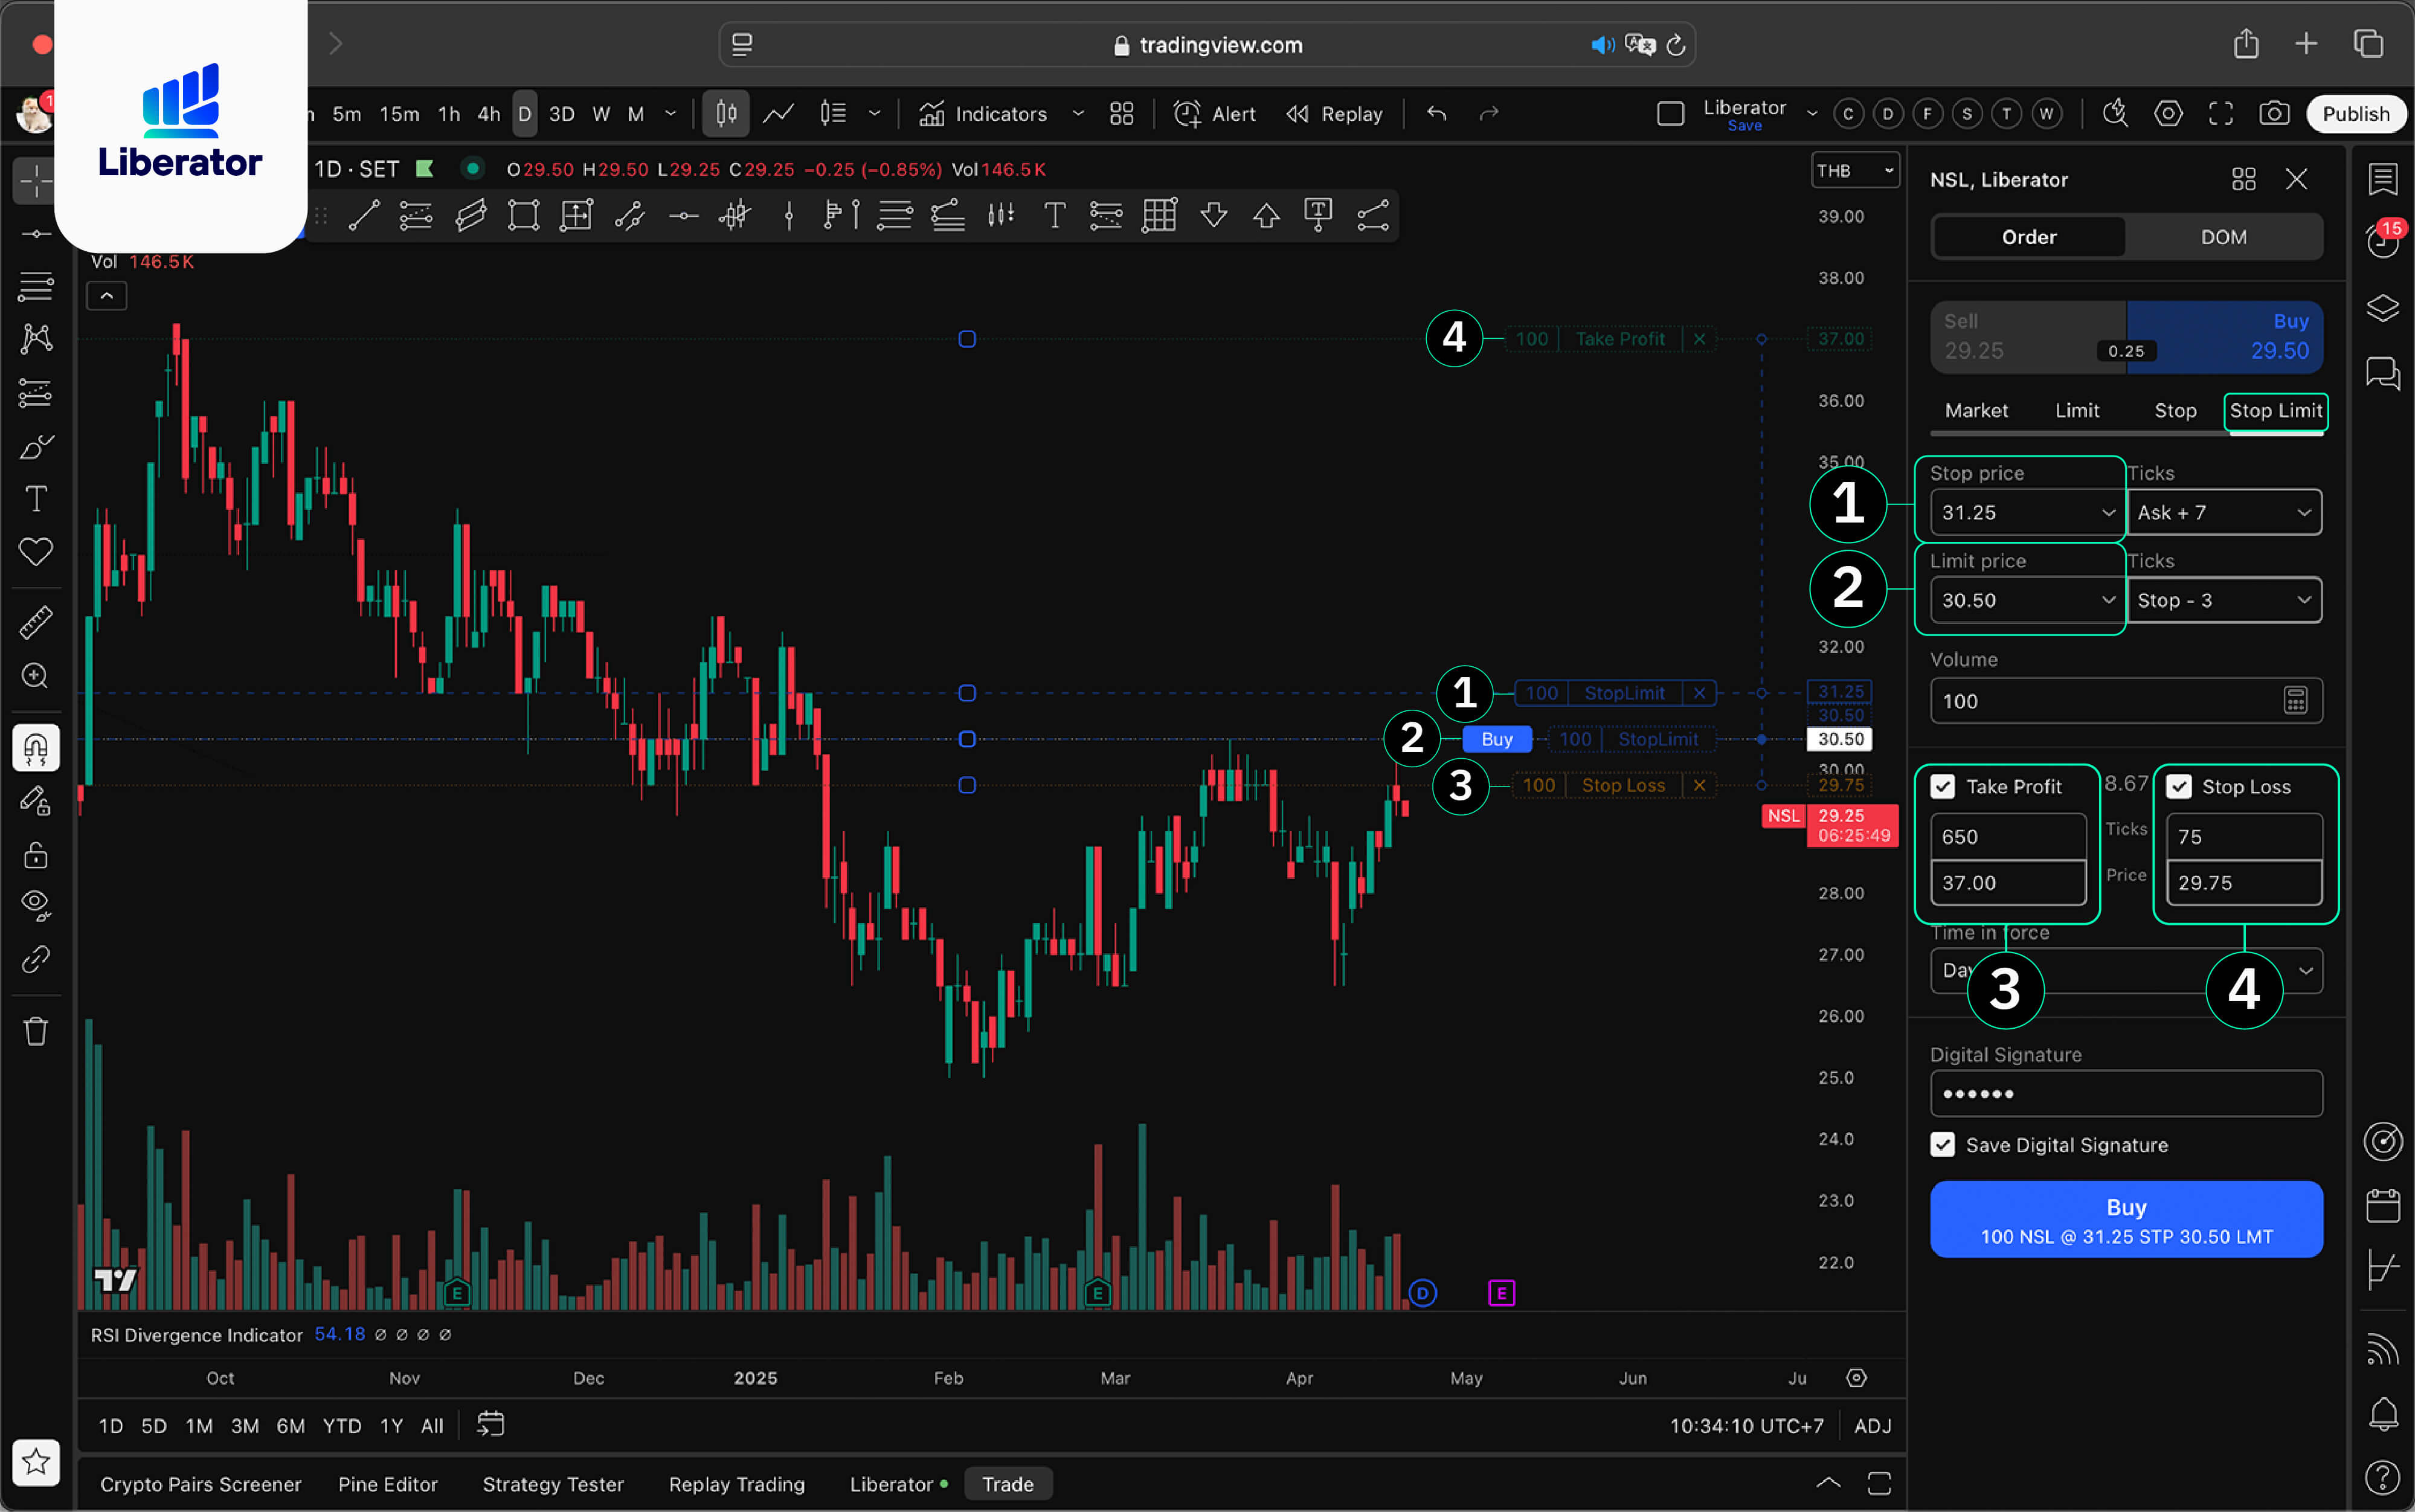Image resolution: width=2415 pixels, height=1512 pixels.
Task: Click the Publish button
Action: point(2355,114)
